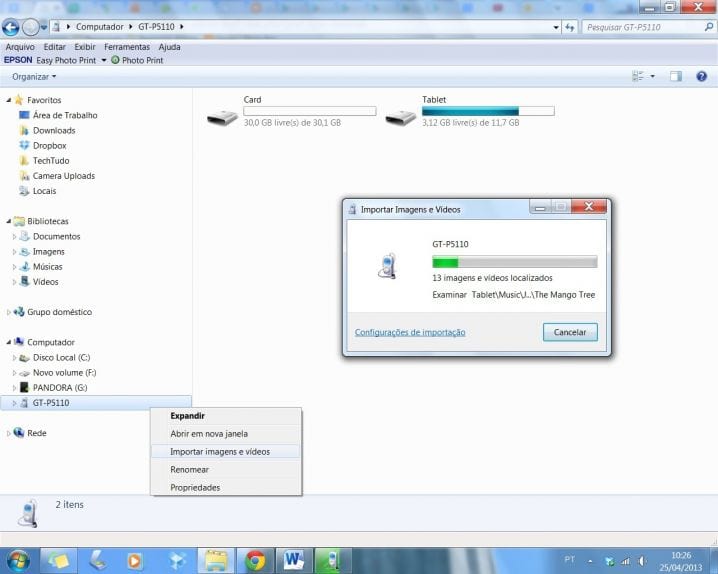Expand Disco Local (C:) tree node

[14, 357]
